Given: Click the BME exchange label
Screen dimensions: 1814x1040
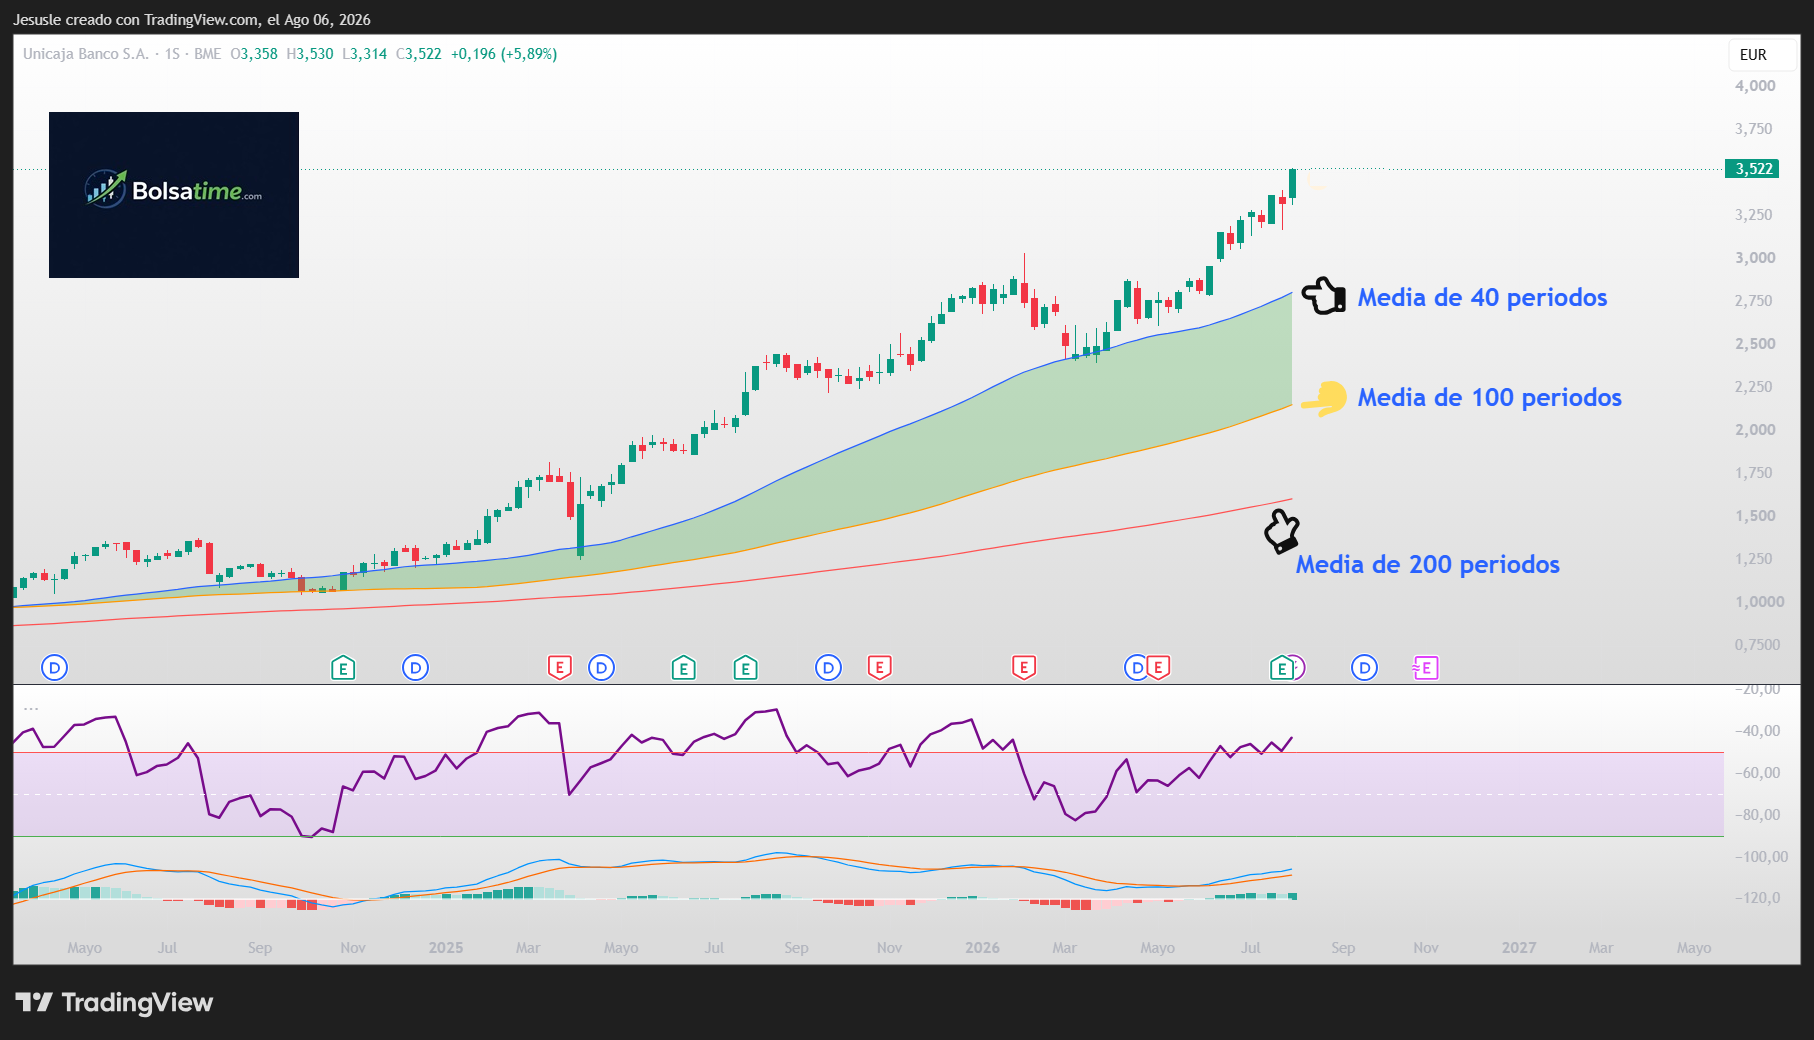Looking at the screenshot, I should tap(208, 54).
